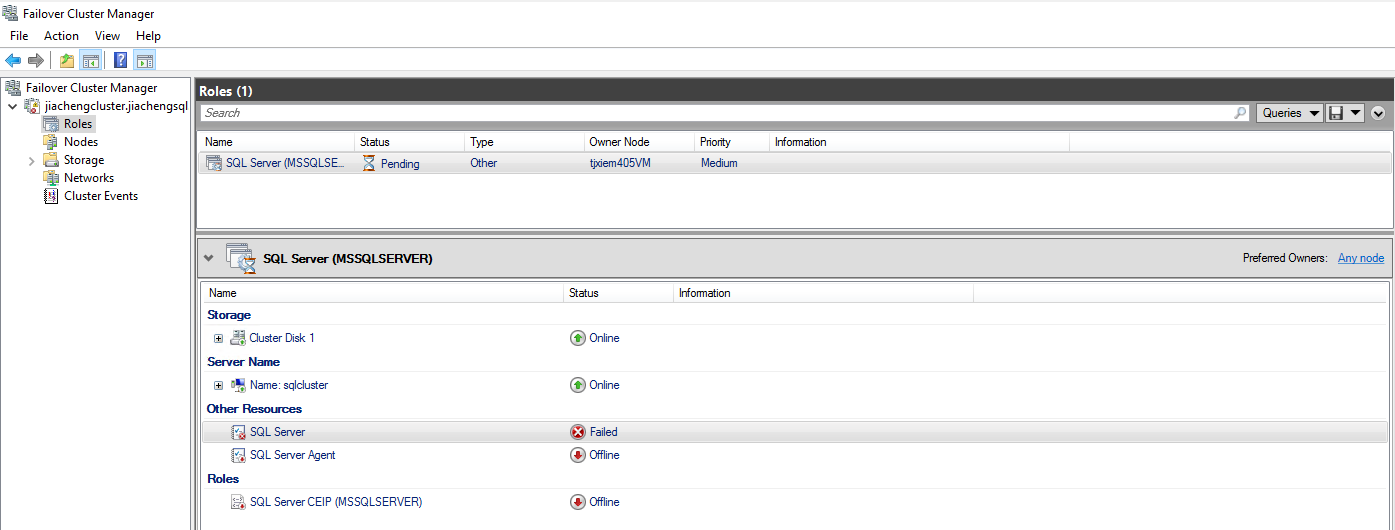The height and width of the screenshot is (530, 1395).
Task: Click the SQL Server role icon in roles list
Action: (214, 163)
